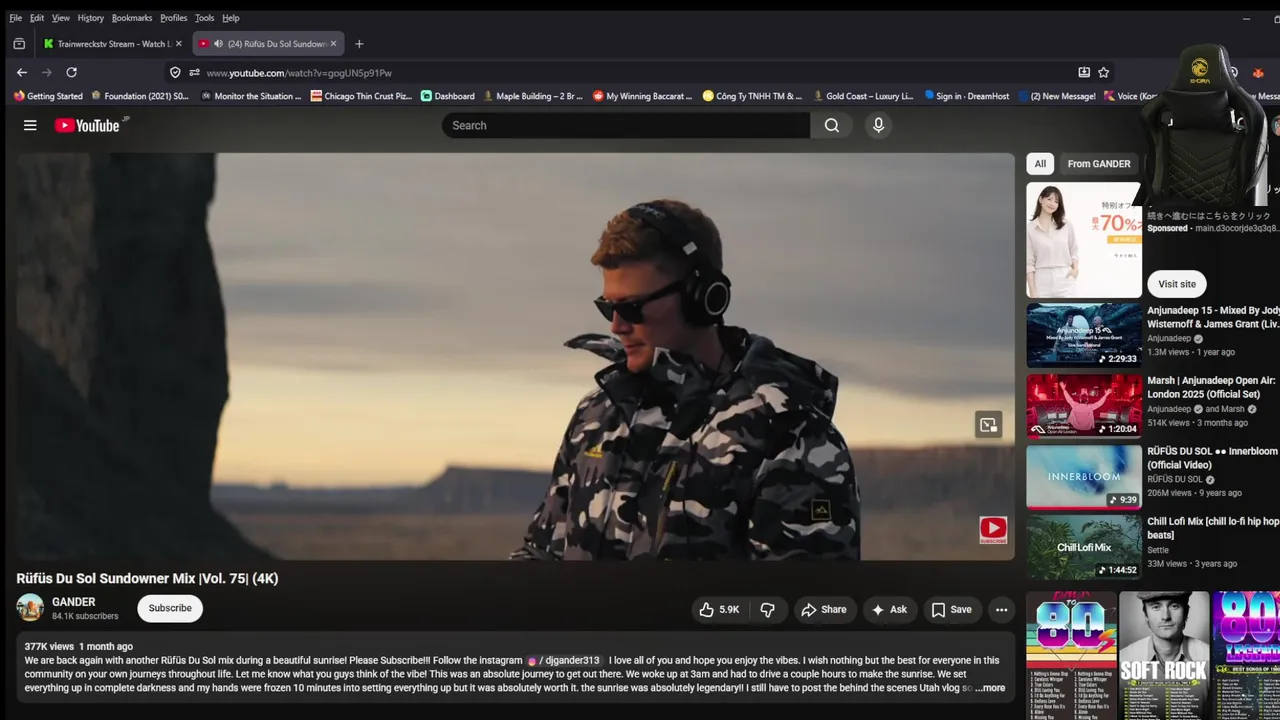Open the GANDER channel avatar
This screenshot has width=1280, height=720.
30,607
